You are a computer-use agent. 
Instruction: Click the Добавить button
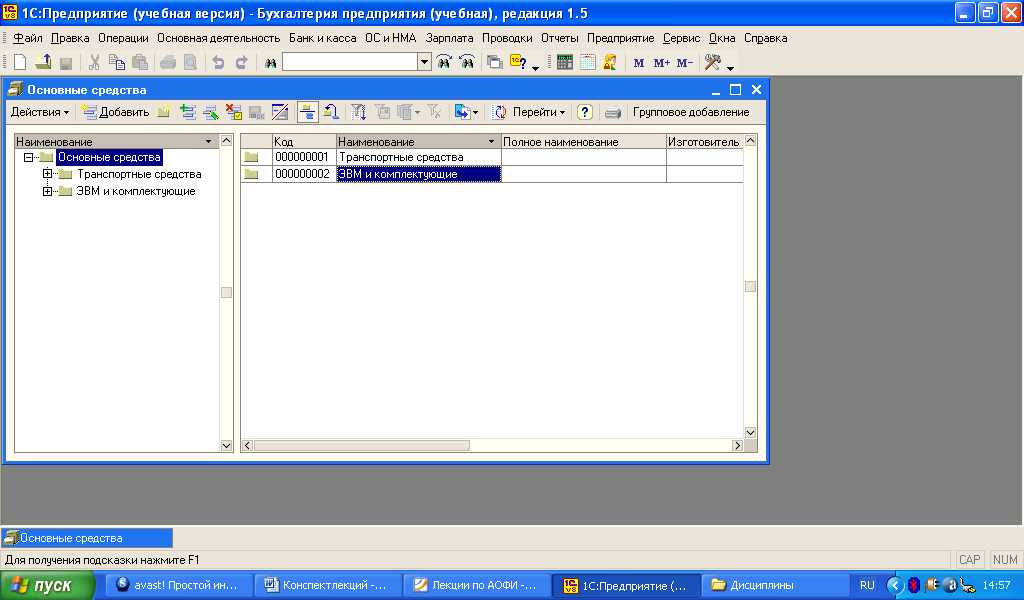click(x=116, y=112)
